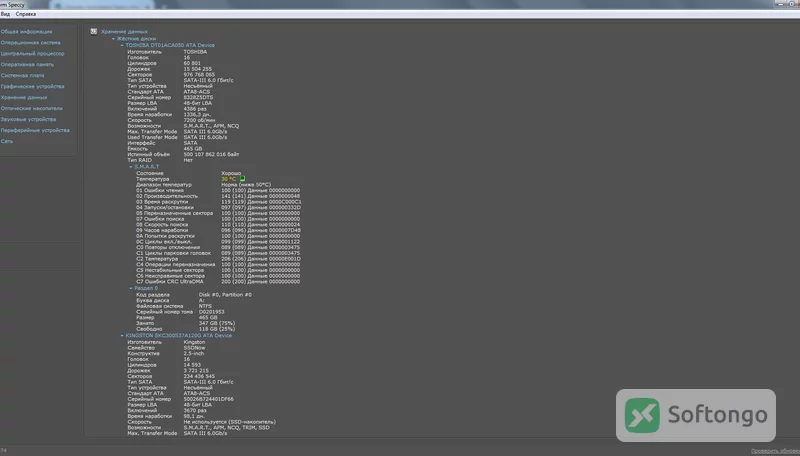
Task: Select the row 0C Циклы вкл./выкл.
Action: point(218,242)
